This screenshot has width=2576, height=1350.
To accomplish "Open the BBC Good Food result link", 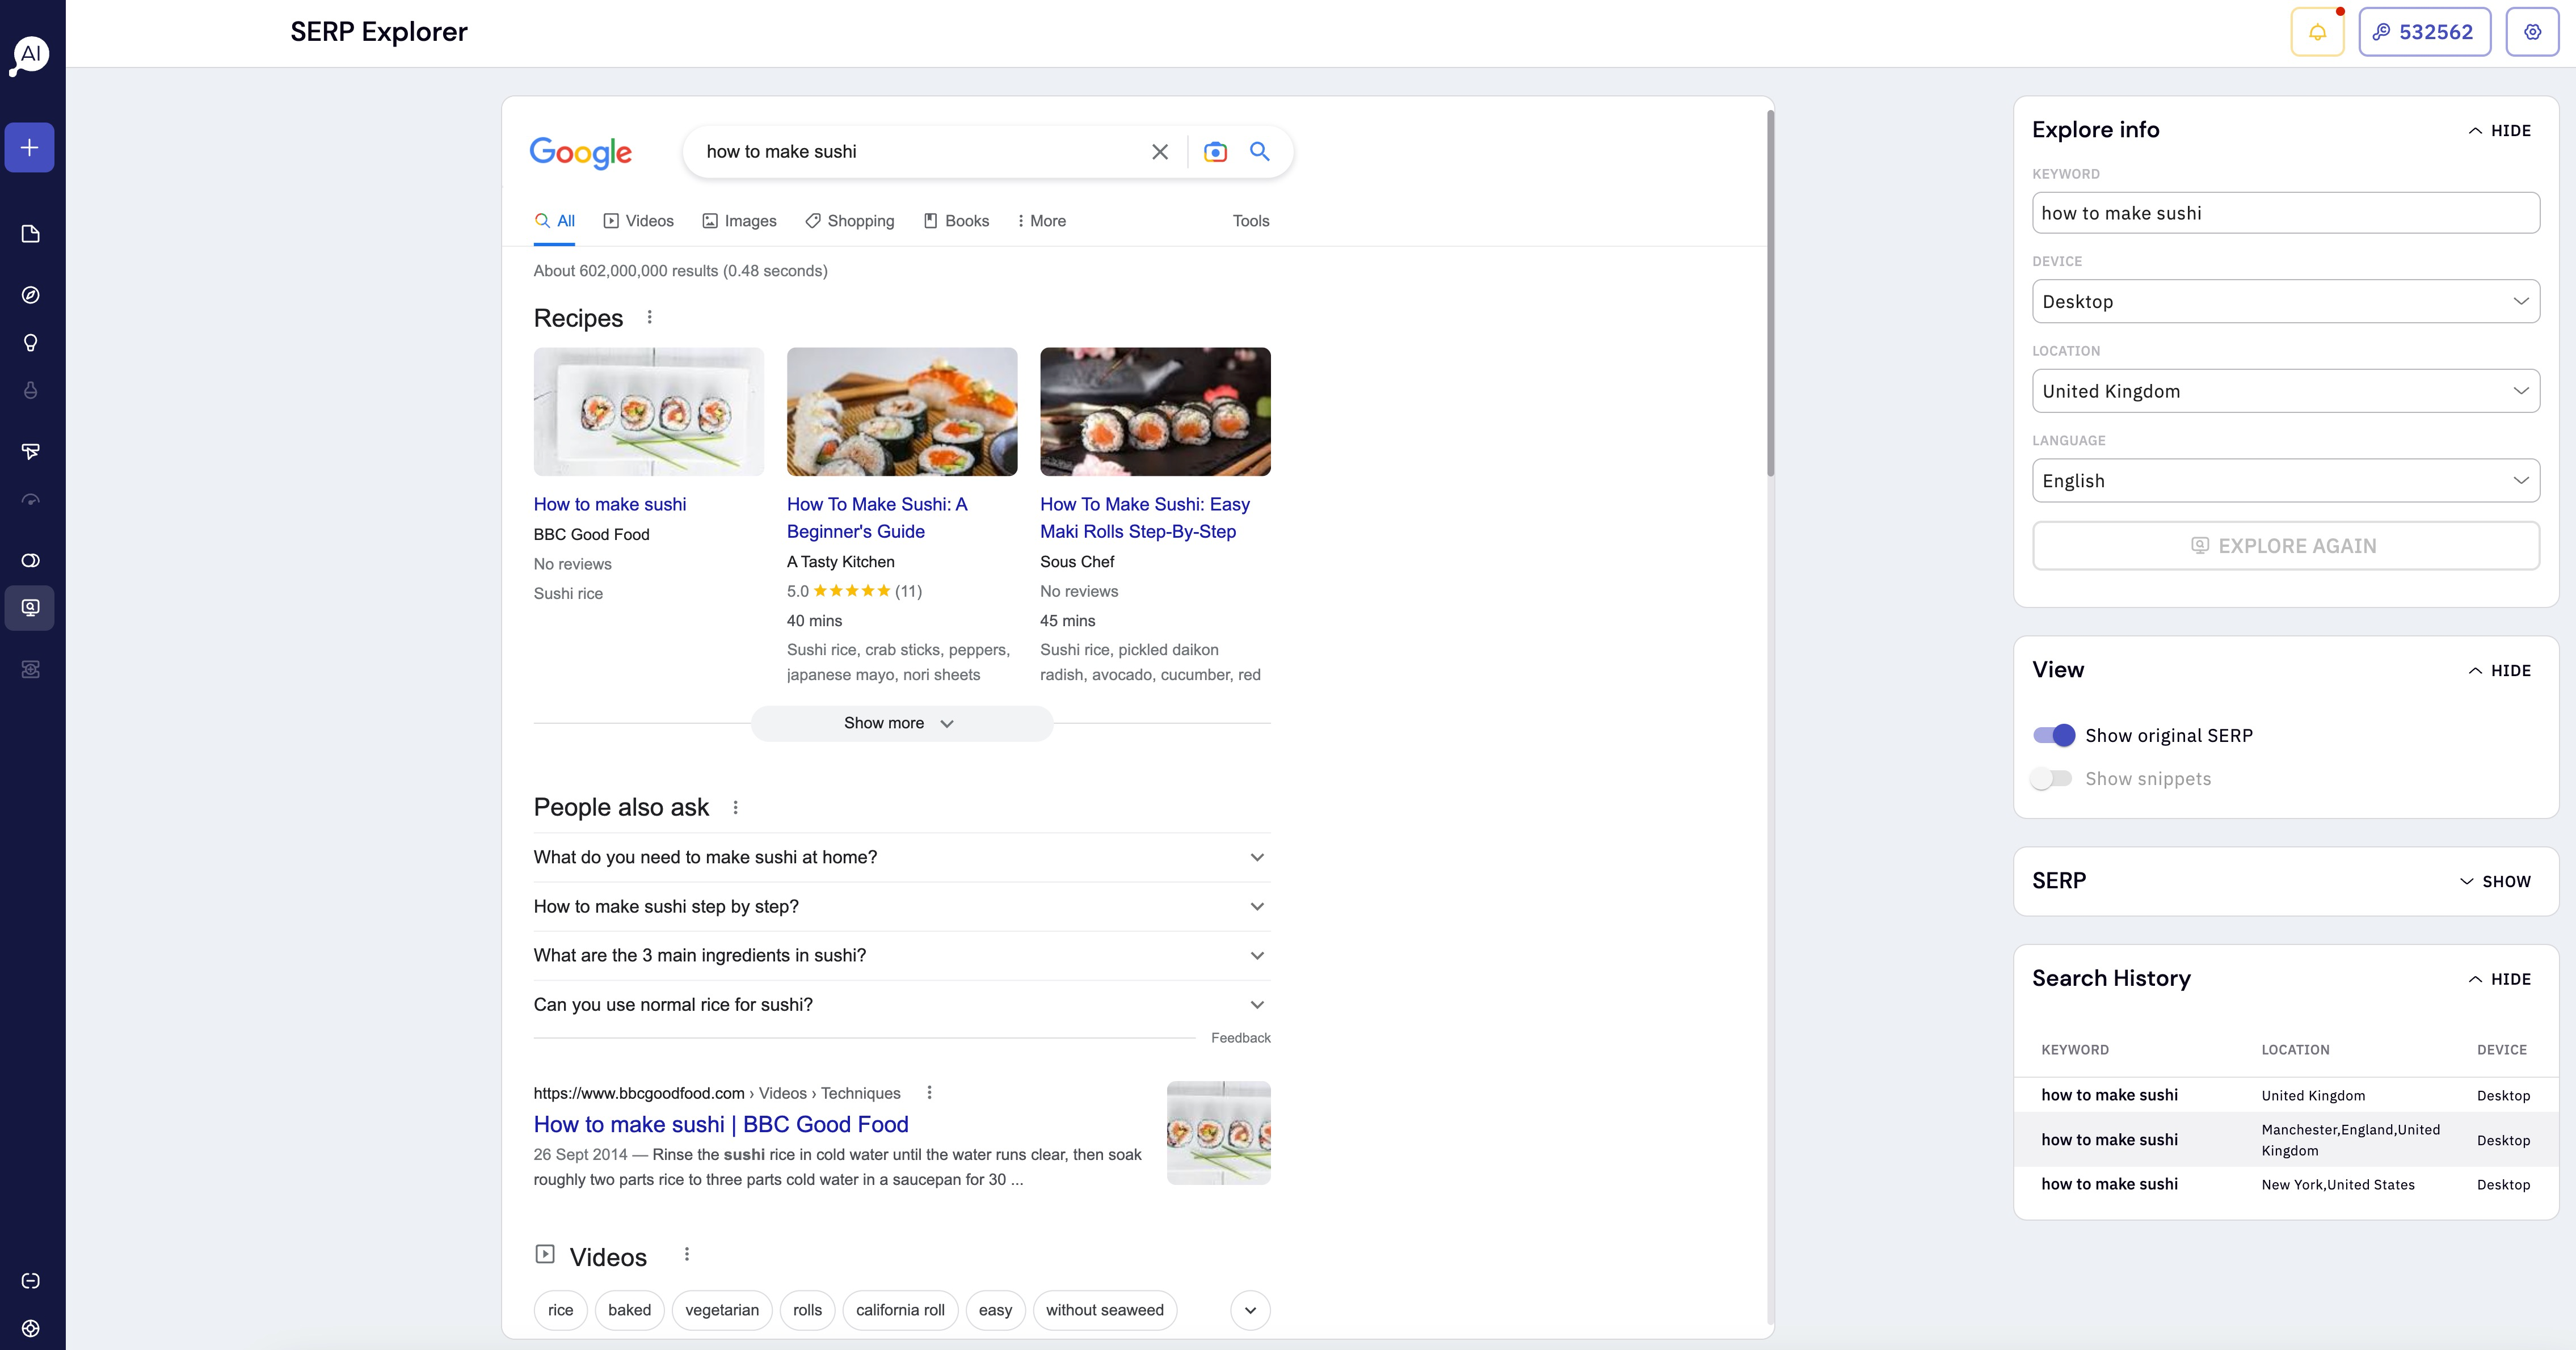I will pos(720,1124).
